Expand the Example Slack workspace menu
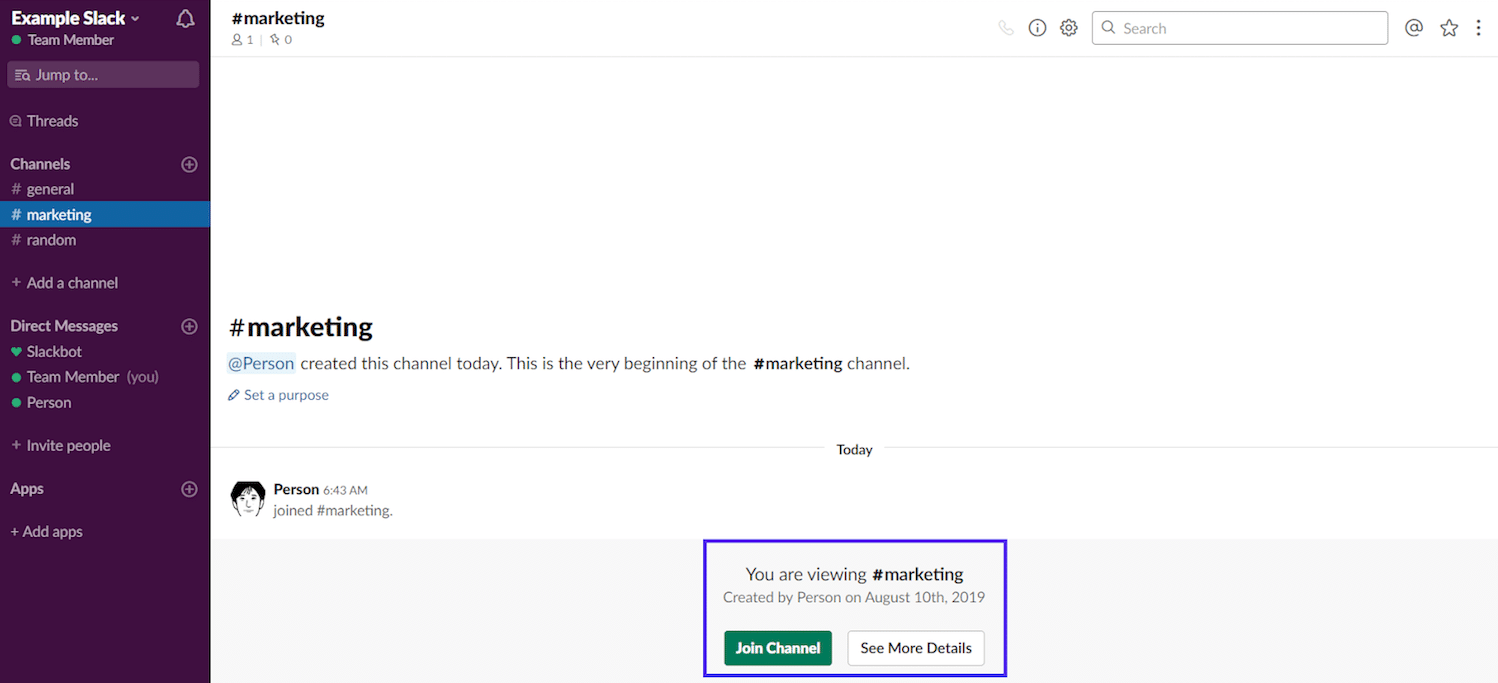This screenshot has width=1498, height=683. tap(75, 18)
